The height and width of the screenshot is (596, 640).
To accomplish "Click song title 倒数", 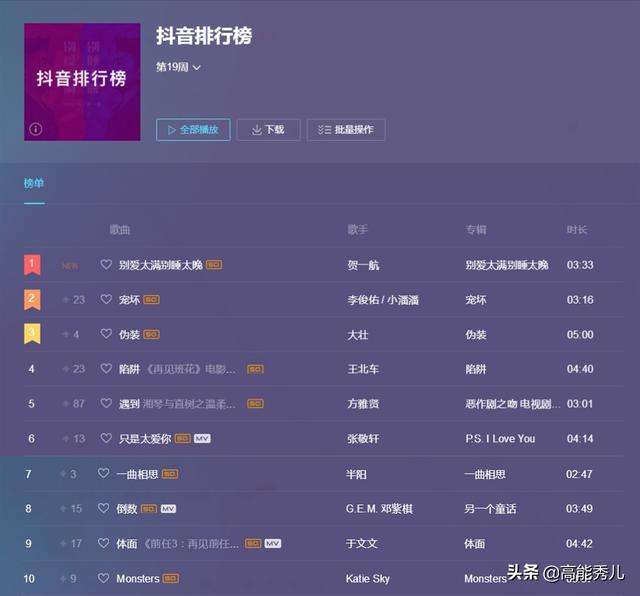I will pyautogui.click(x=127, y=509).
